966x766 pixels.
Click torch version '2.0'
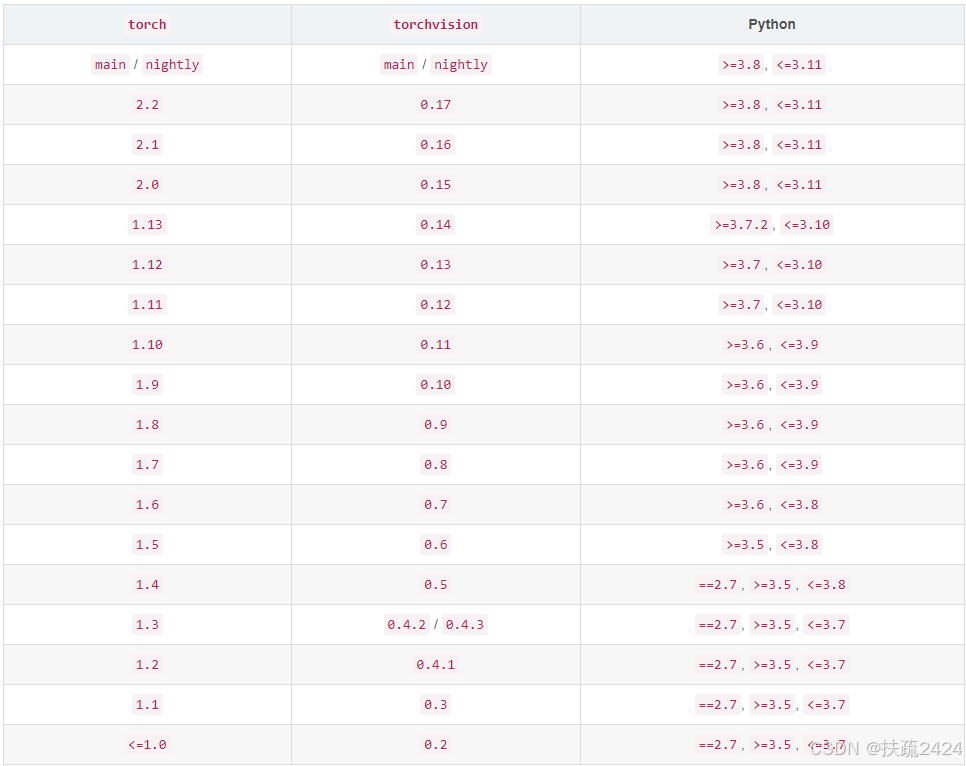(147, 185)
